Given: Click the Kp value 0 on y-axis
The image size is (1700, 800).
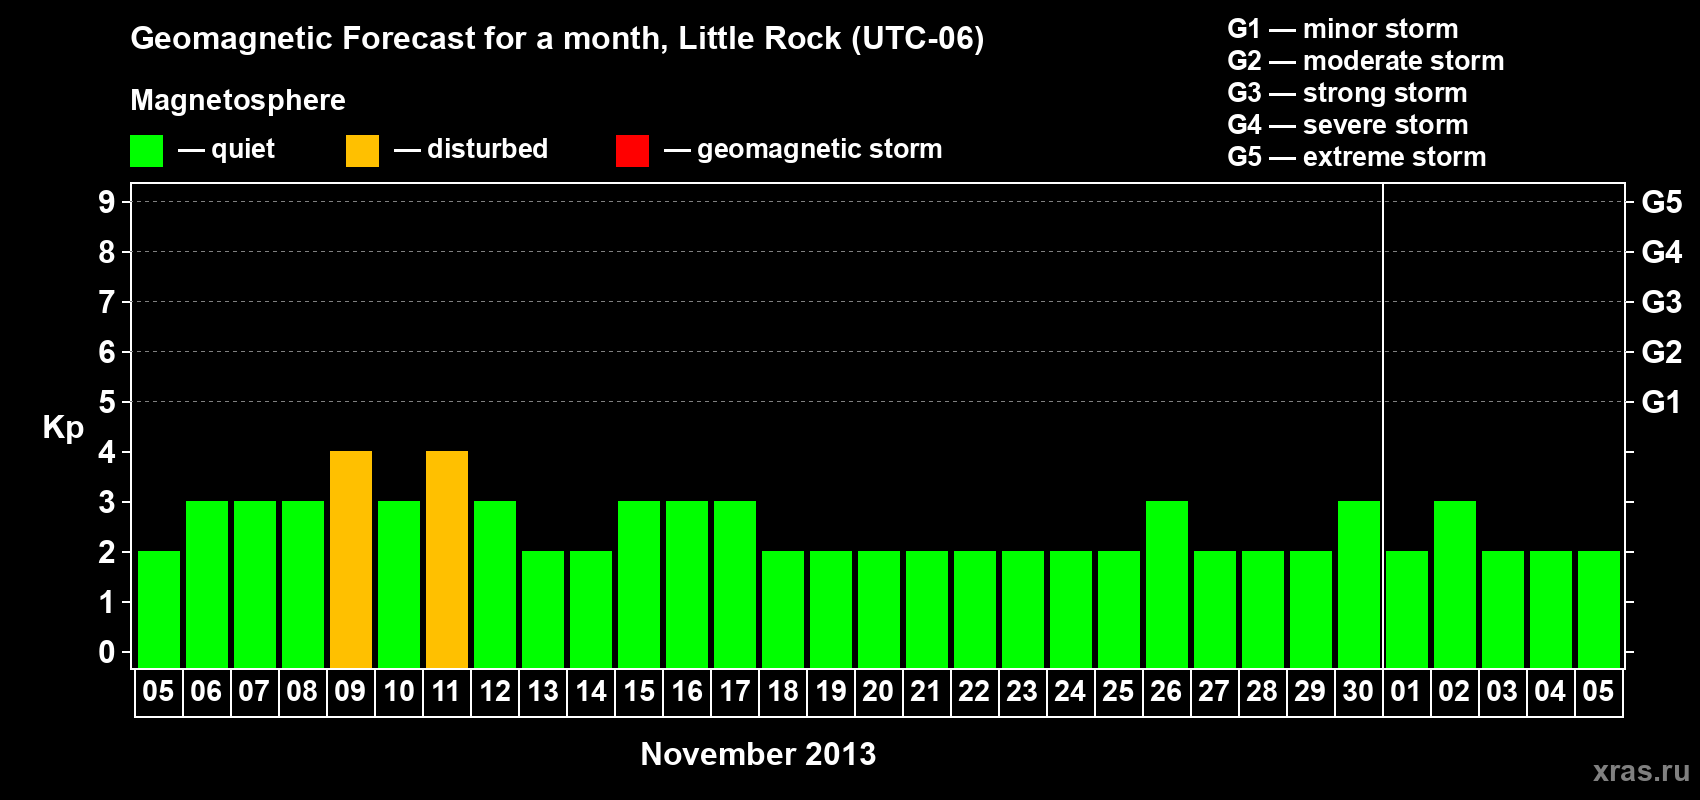Looking at the screenshot, I should coord(107,652).
